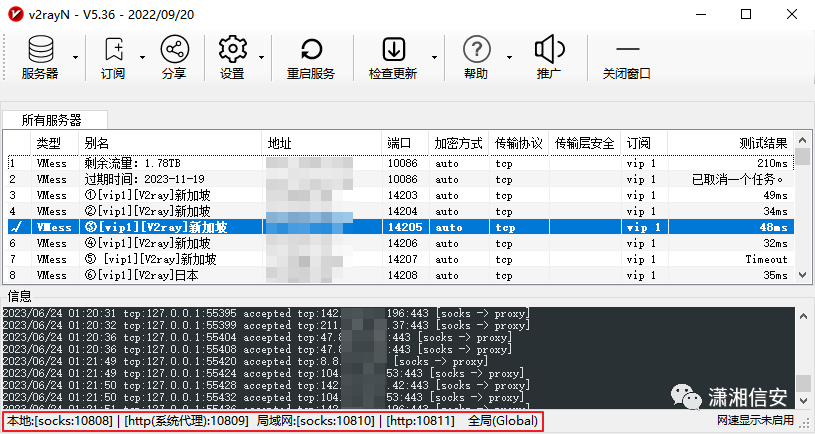Screen dimensions: 815x434
Task: Select server ⑤ [vip1][V2ray]新加坡
Action: 399,259
